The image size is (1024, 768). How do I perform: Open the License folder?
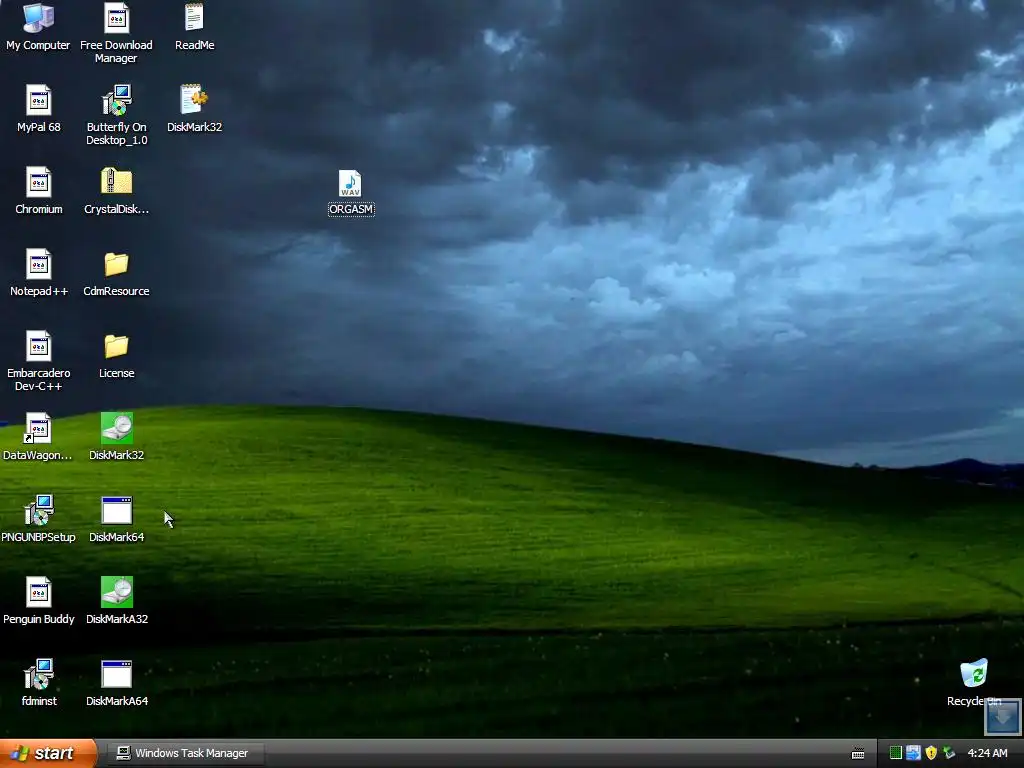click(x=116, y=355)
